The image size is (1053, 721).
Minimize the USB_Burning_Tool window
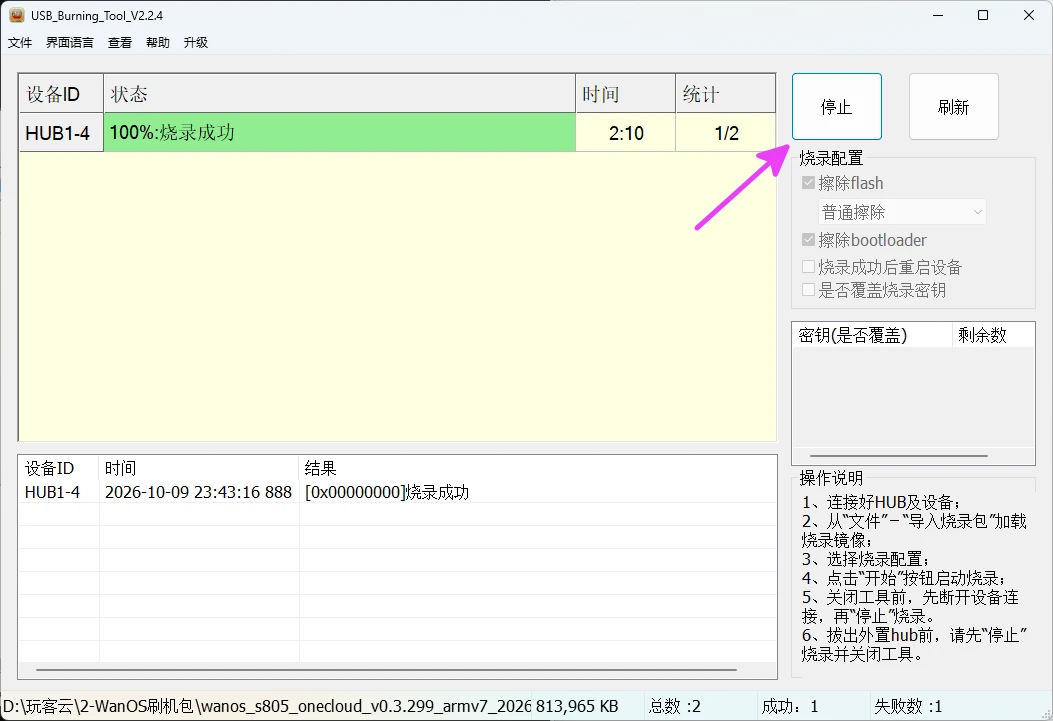click(938, 15)
